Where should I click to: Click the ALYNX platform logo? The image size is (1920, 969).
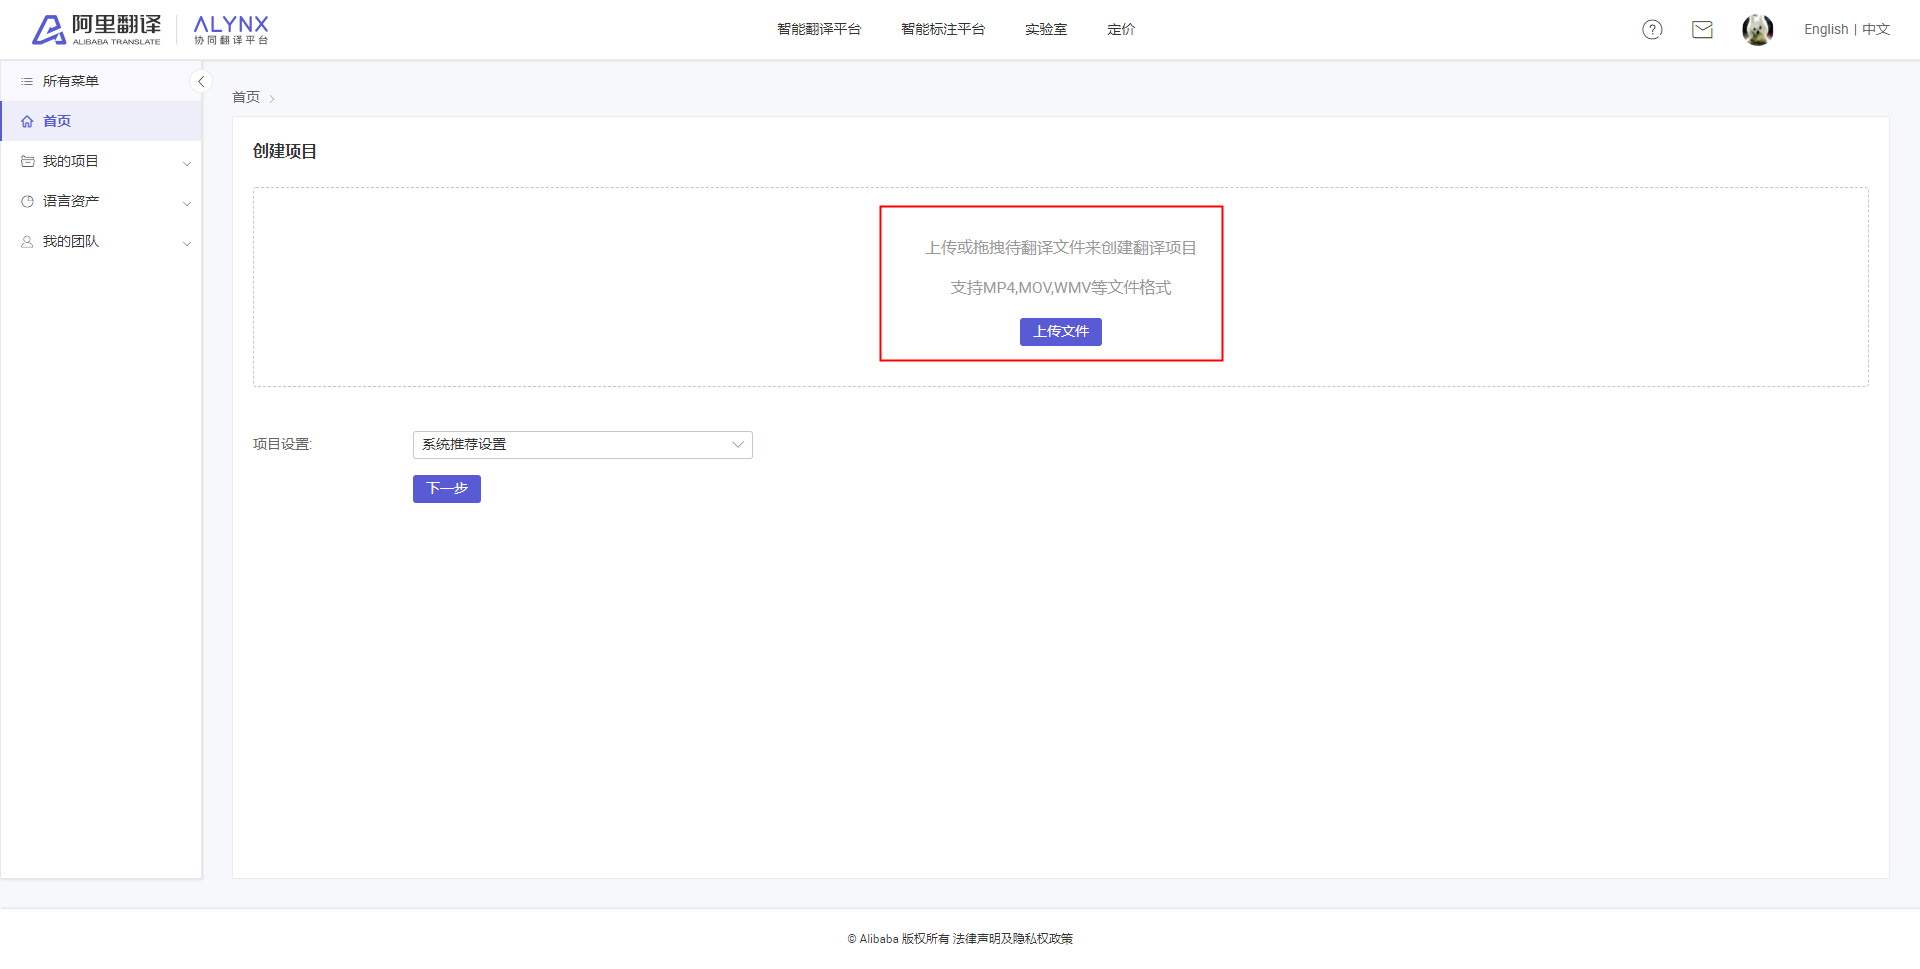(231, 30)
